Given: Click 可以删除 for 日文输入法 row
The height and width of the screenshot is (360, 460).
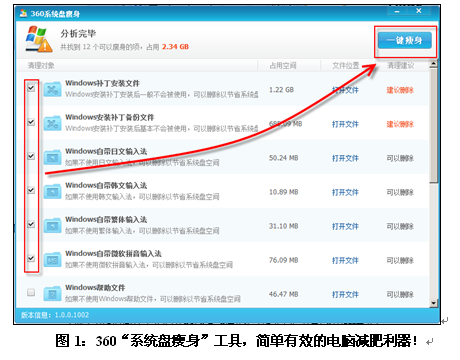Looking at the screenshot, I should click(x=400, y=158).
